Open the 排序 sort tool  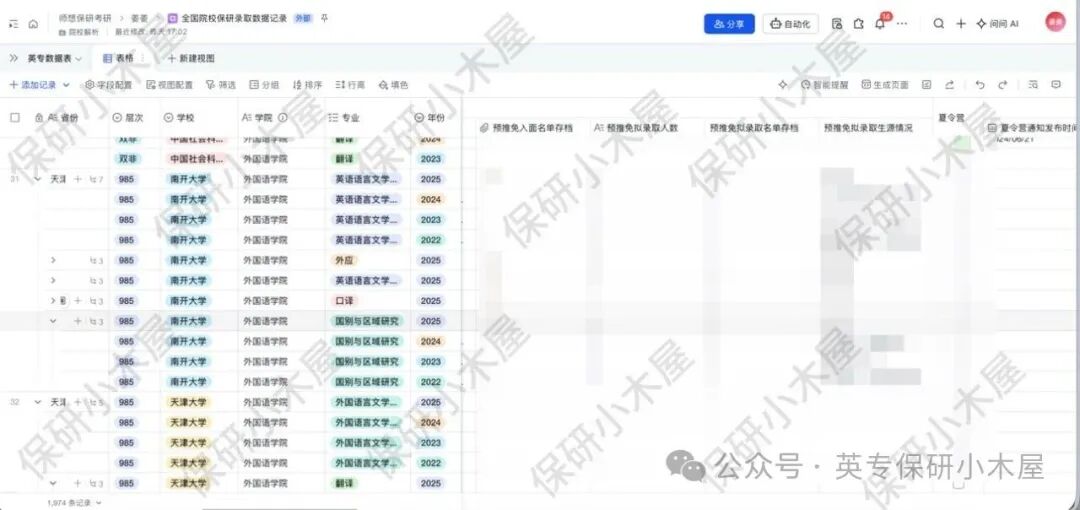coord(307,85)
